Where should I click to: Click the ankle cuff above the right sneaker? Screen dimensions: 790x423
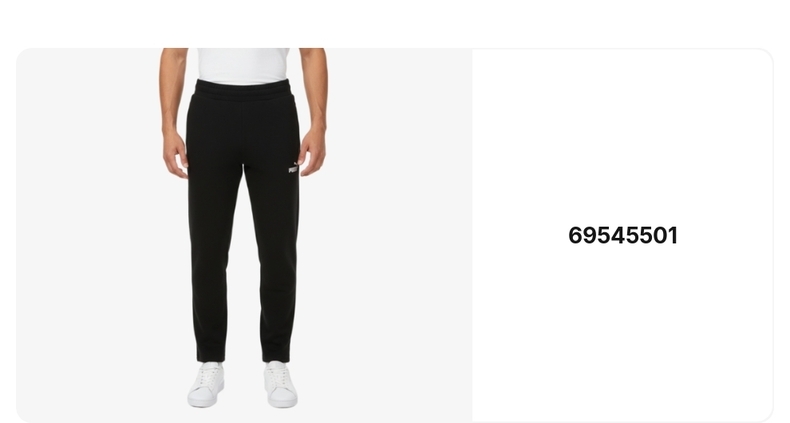276,355
